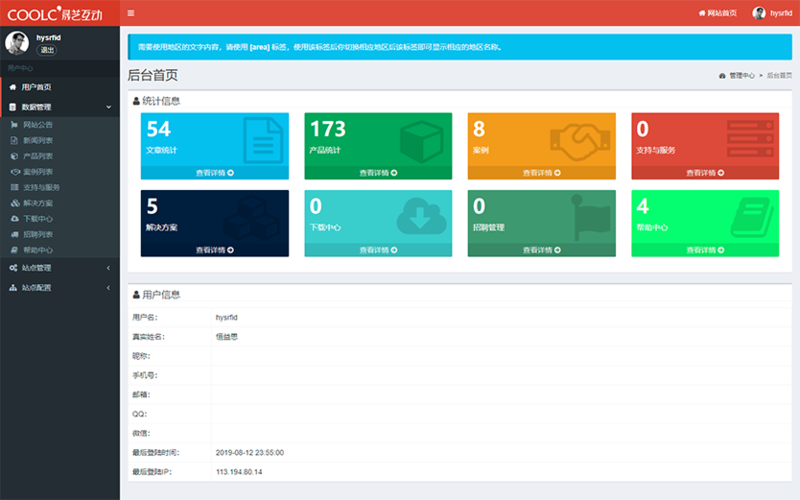The image size is (800, 500).
Task: Open 产品列表 in the sidebar
Action: click(x=38, y=156)
